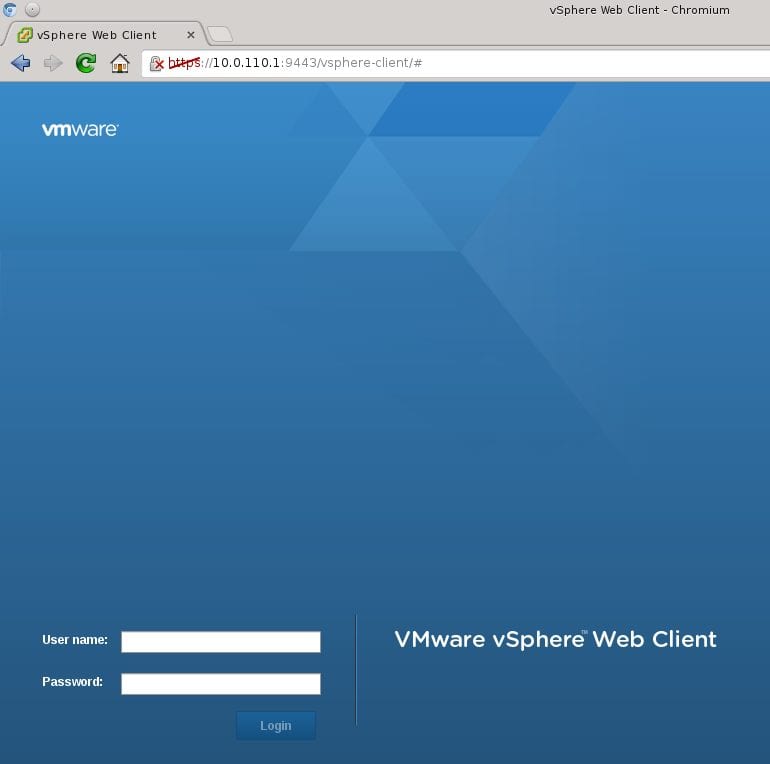Click the User name field

pos(221,642)
